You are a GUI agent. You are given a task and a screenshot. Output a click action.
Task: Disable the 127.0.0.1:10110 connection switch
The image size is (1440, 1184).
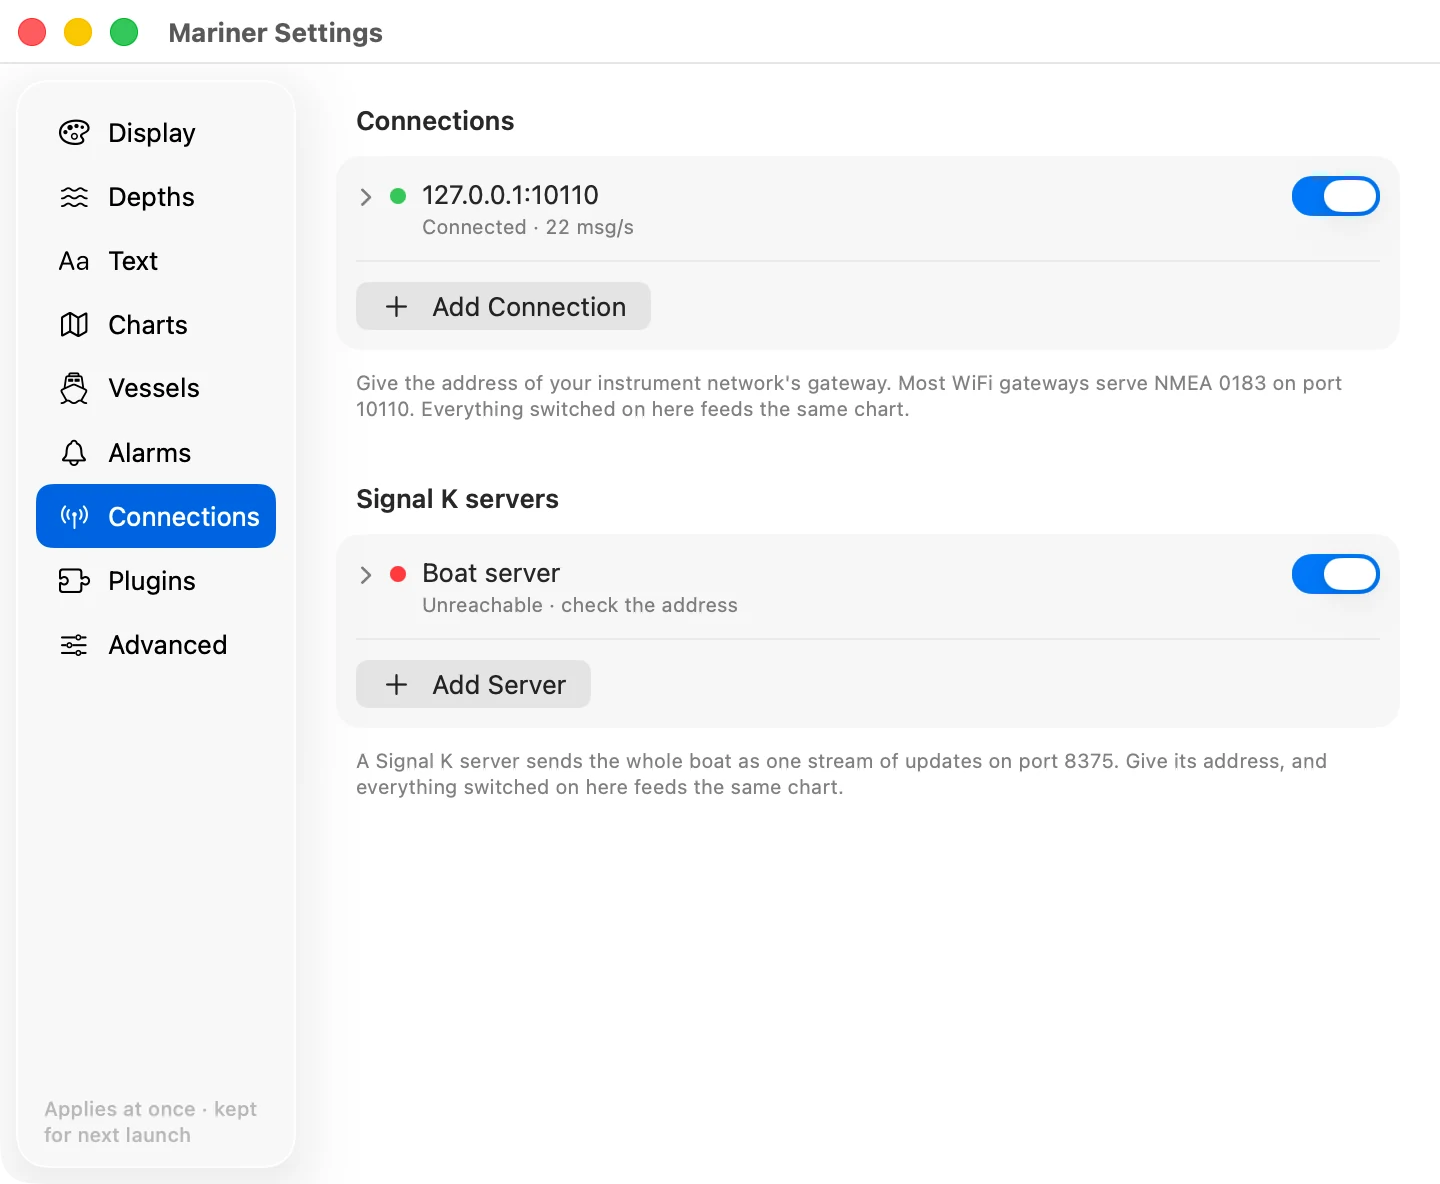[x=1336, y=196]
